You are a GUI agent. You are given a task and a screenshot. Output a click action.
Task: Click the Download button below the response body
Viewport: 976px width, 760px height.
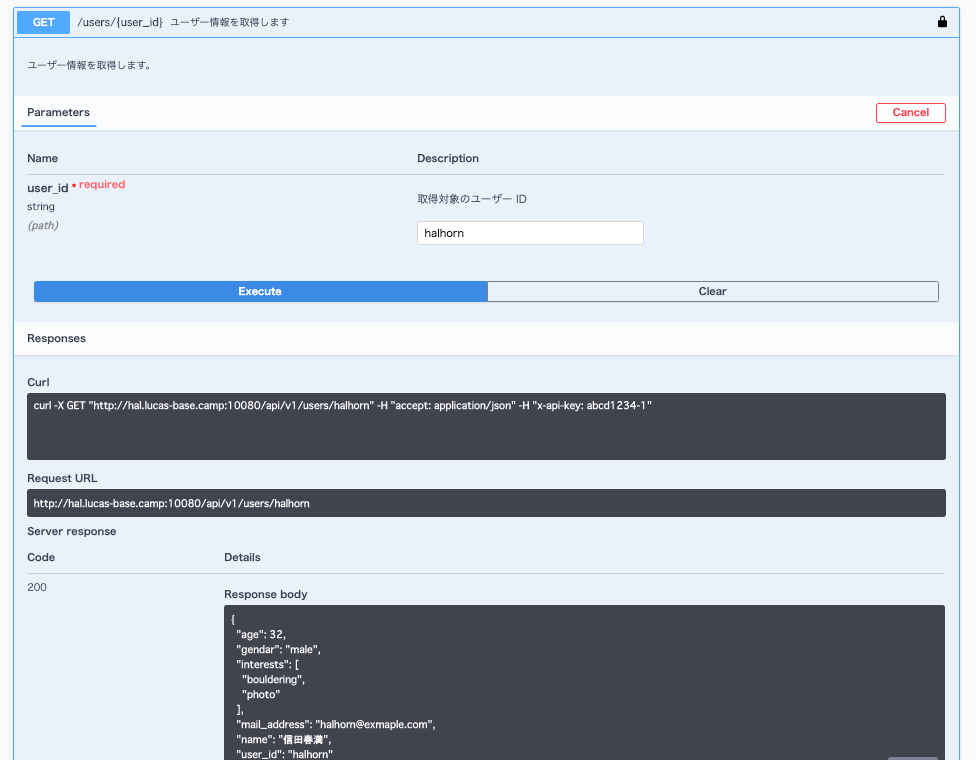[913, 756]
